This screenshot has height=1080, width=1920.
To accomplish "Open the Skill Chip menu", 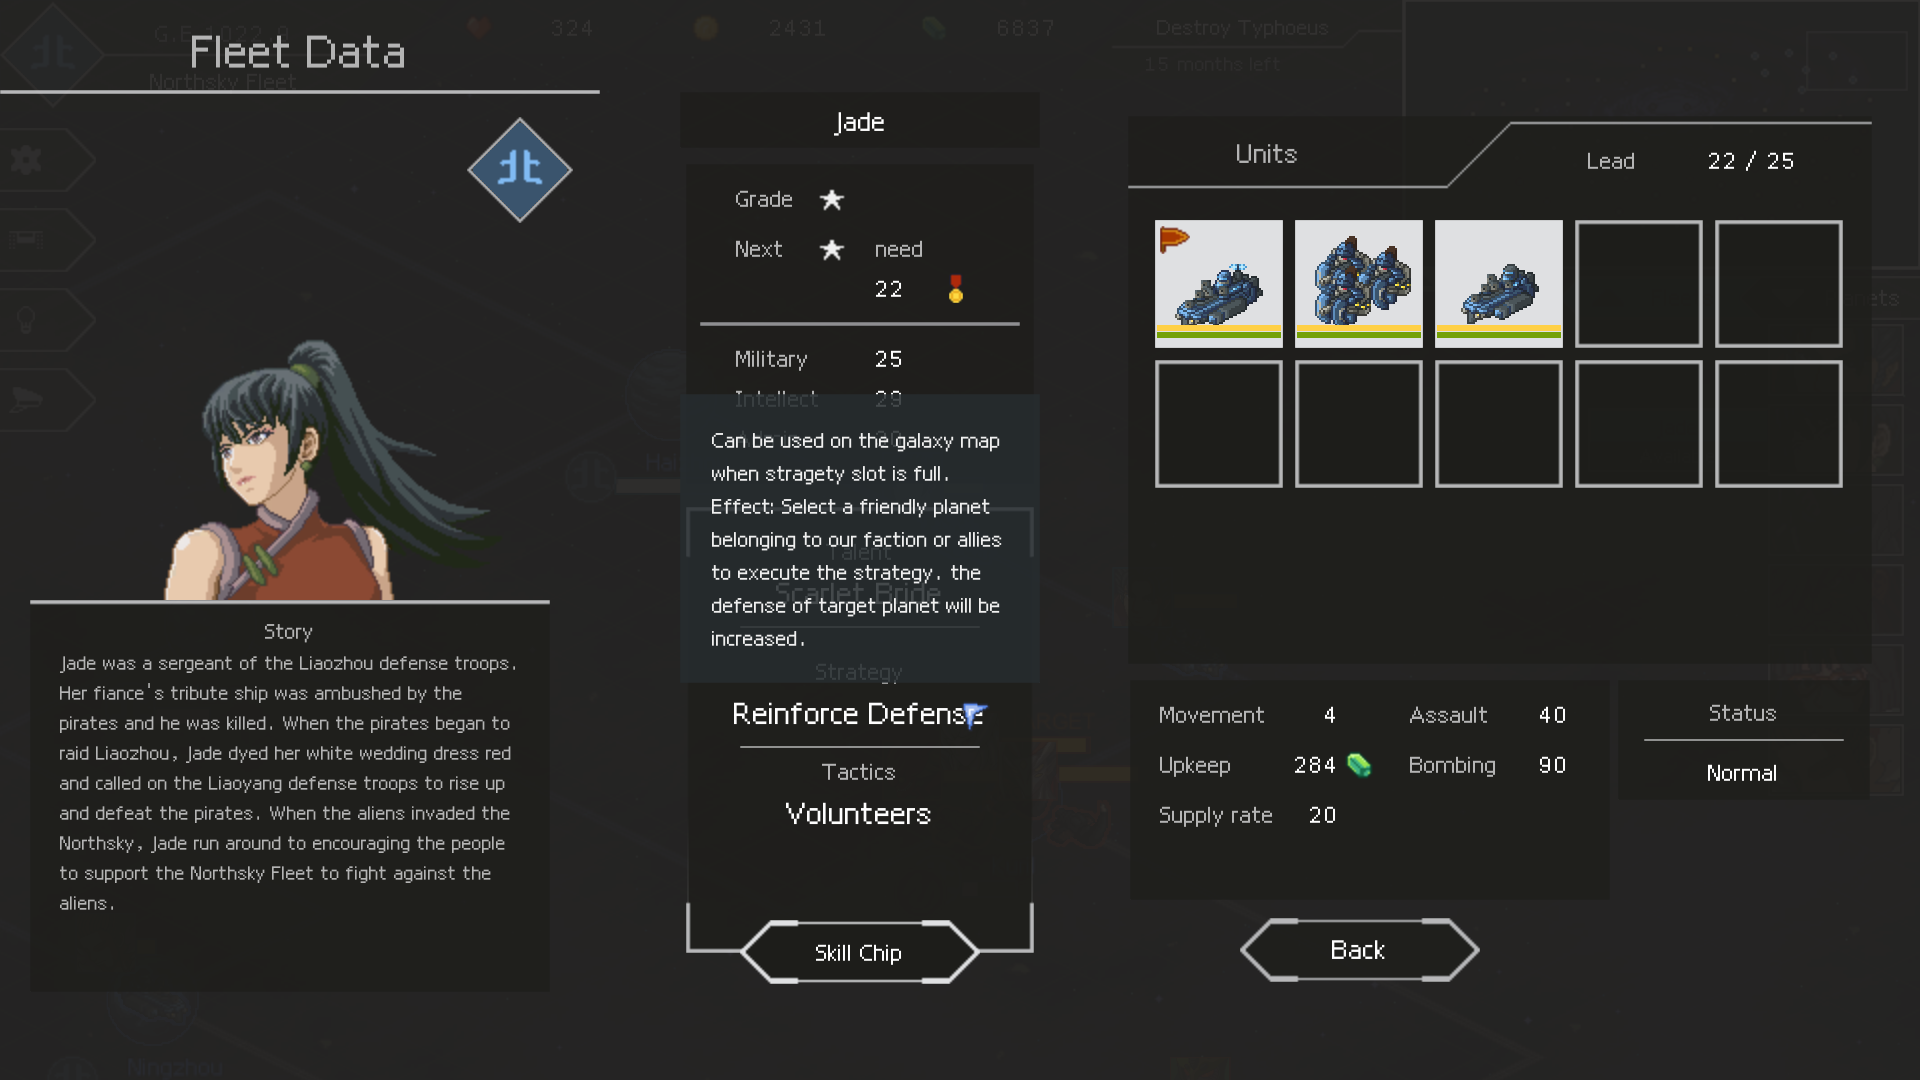I will point(858,952).
